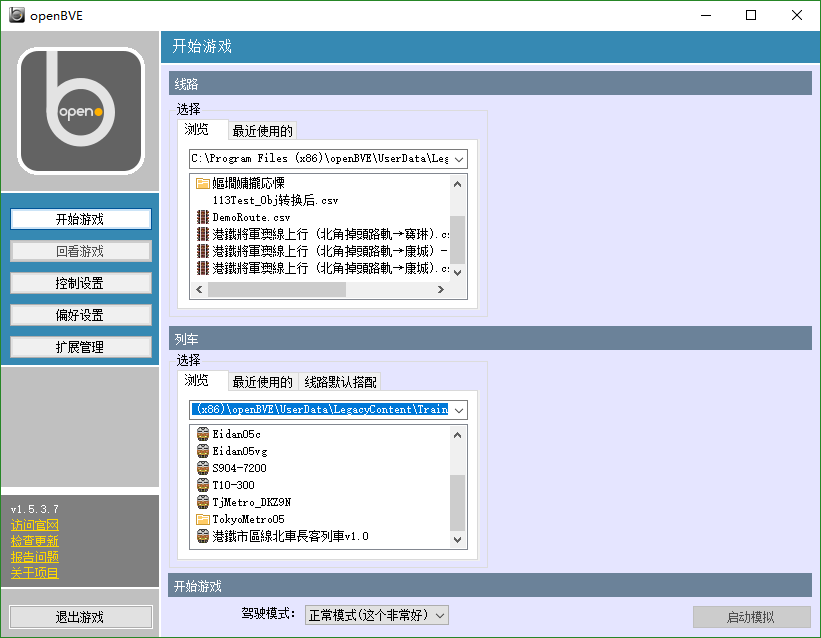Select DemoRoute.csv in route list
The width and height of the screenshot is (821, 638).
click(x=251, y=217)
